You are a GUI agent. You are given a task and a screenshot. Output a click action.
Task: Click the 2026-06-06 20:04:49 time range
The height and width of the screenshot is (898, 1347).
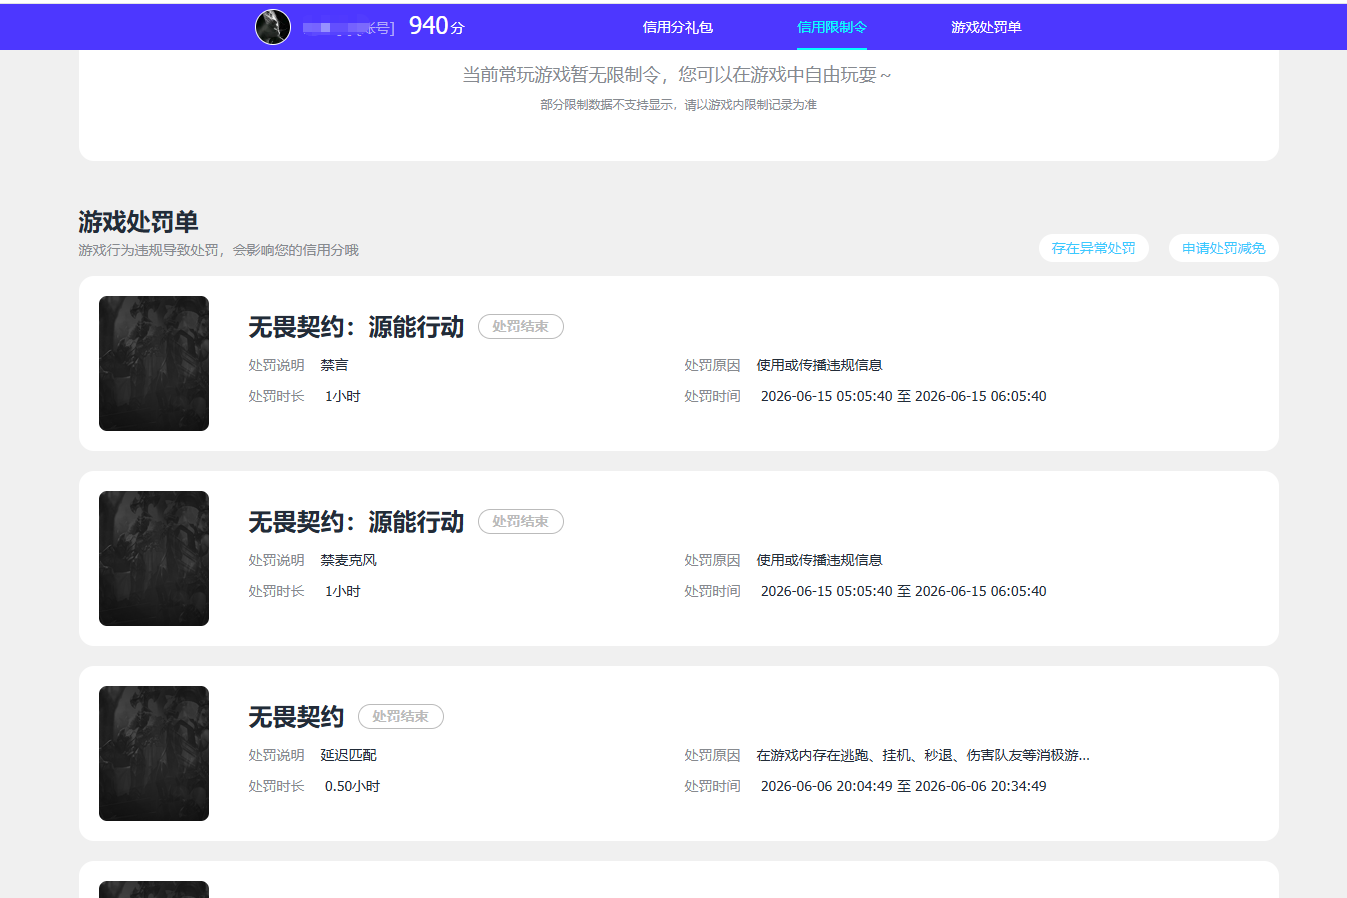pos(904,786)
